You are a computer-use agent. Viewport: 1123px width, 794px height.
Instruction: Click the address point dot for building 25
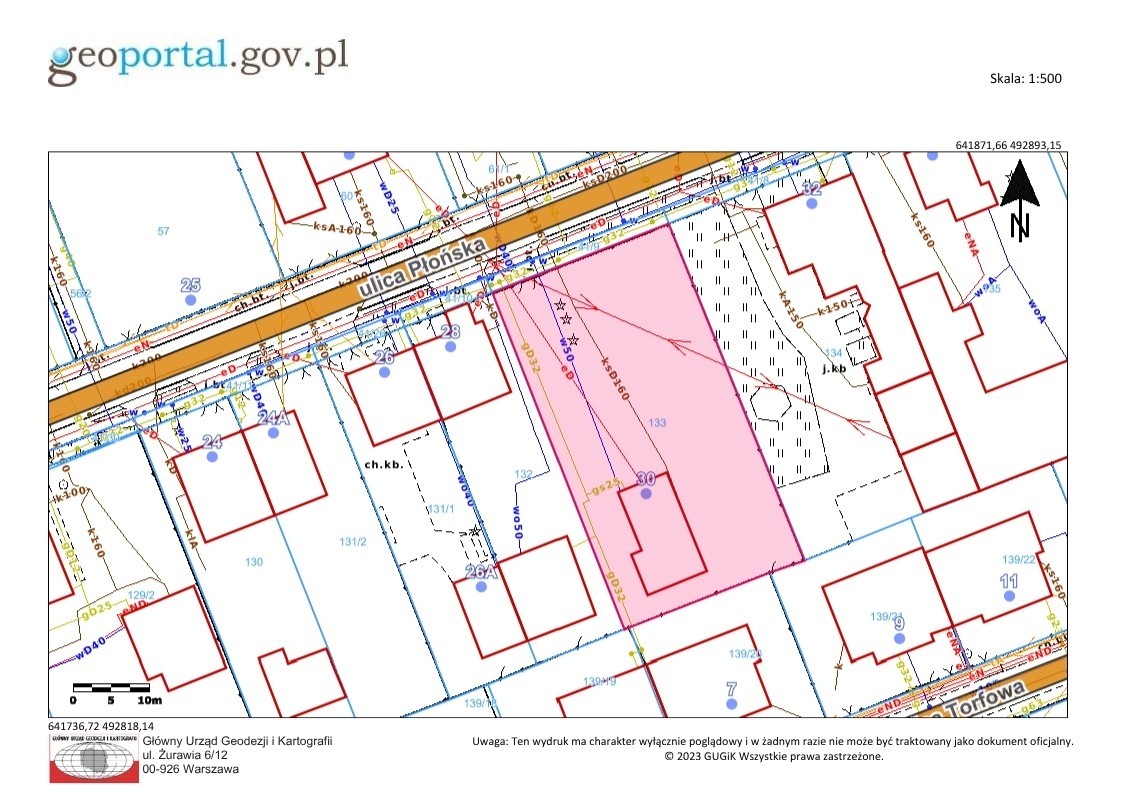pos(191,300)
